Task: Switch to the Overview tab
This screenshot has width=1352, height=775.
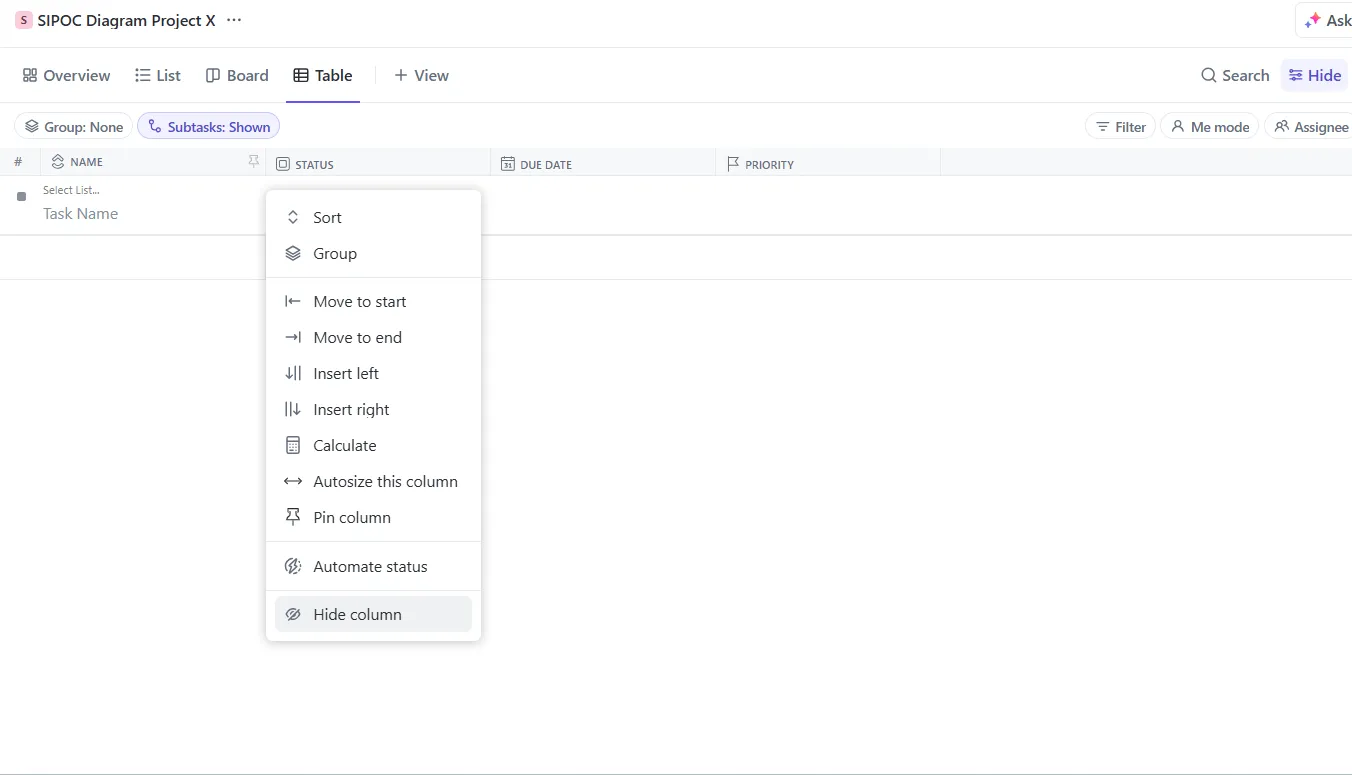Action: tap(66, 75)
